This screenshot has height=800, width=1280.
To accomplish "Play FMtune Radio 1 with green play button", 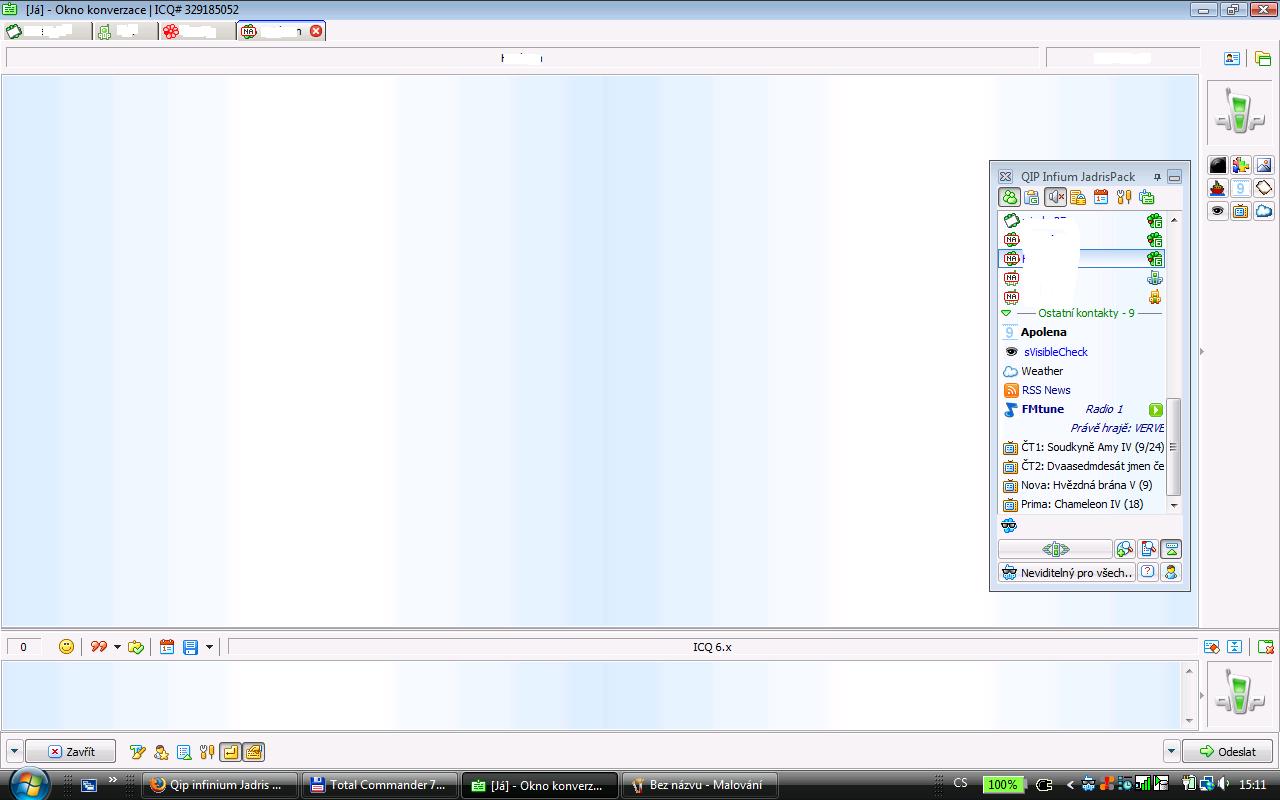I will pyautogui.click(x=1156, y=409).
